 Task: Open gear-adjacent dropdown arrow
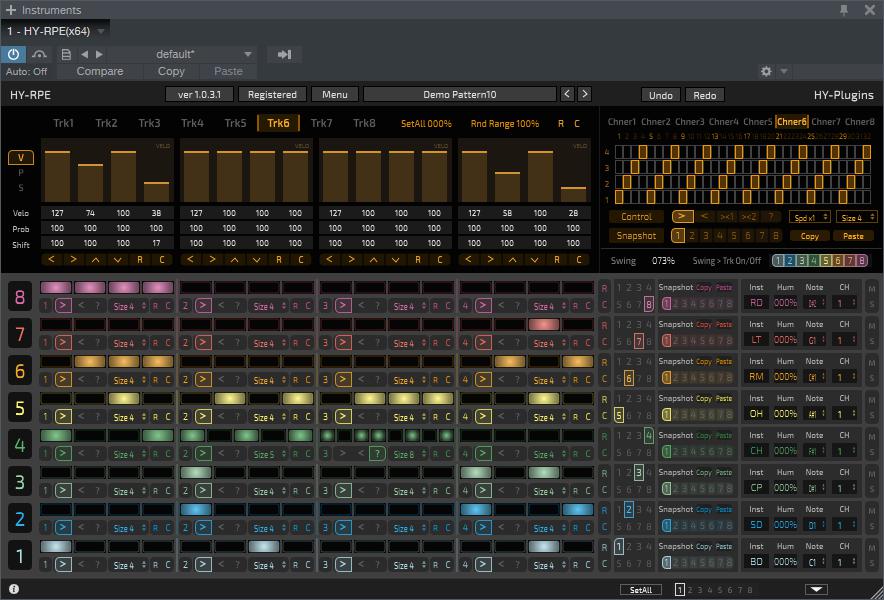(x=784, y=71)
